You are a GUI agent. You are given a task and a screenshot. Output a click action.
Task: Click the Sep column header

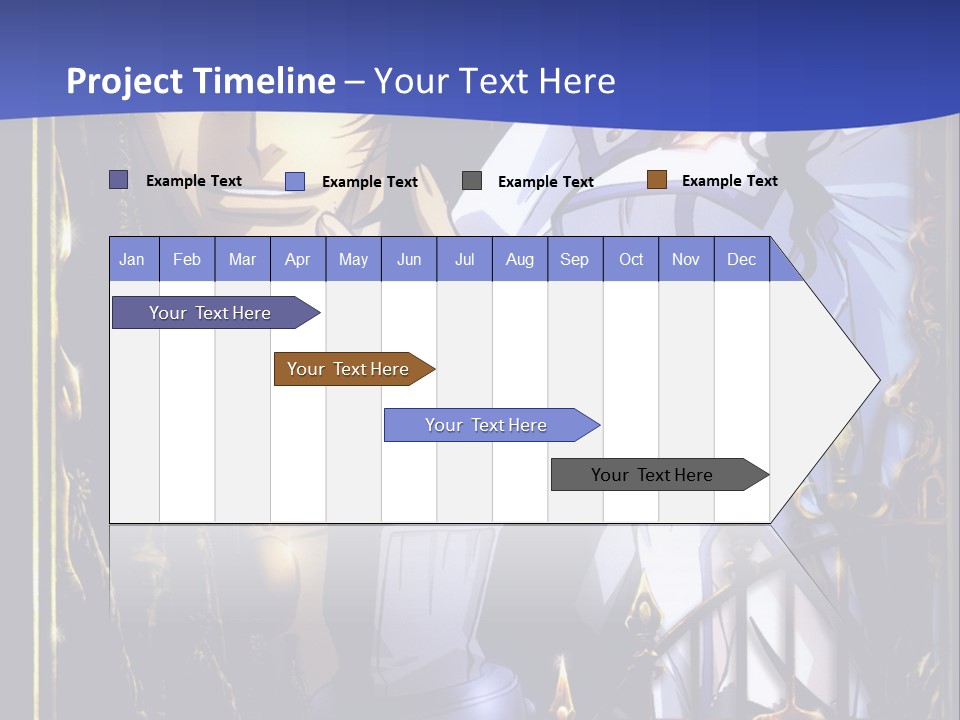(574, 259)
